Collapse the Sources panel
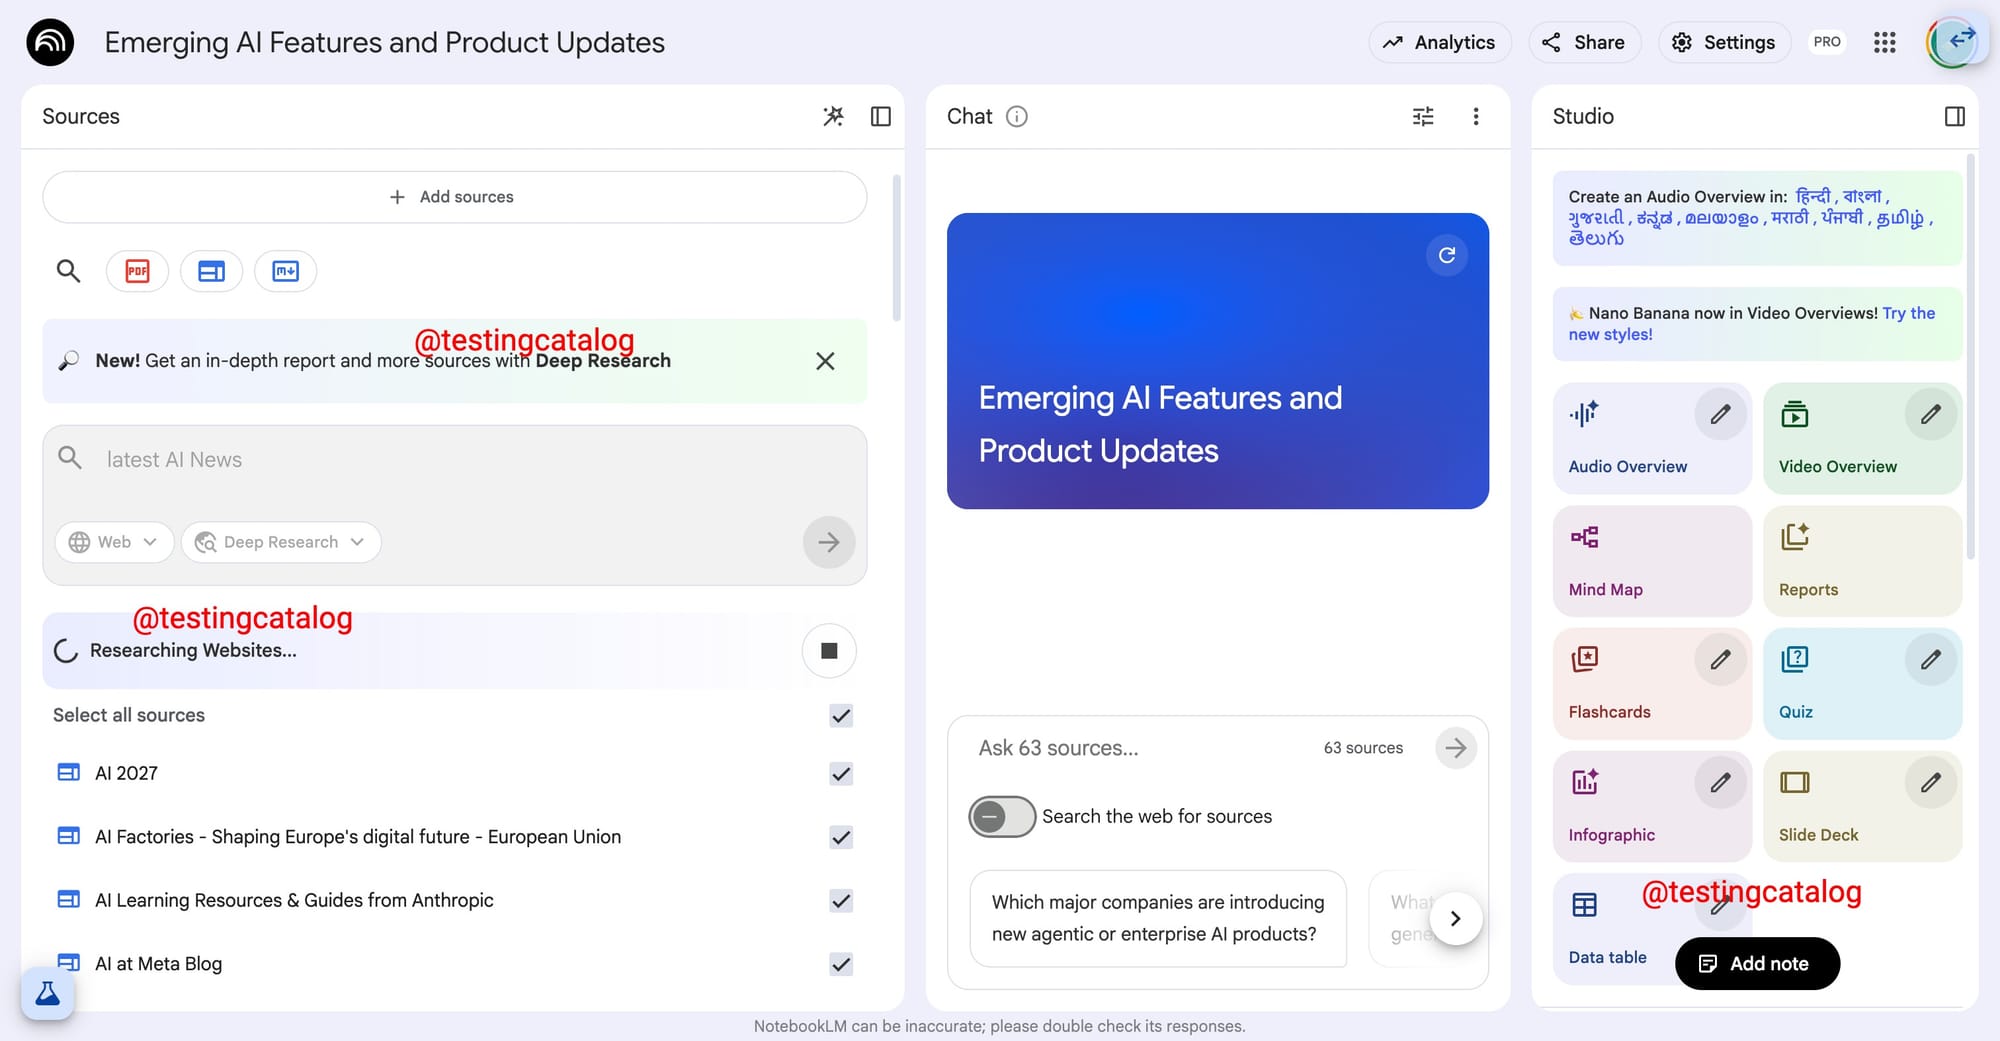The width and height of the screenshot is (2000, 1041). pos(880,117)
